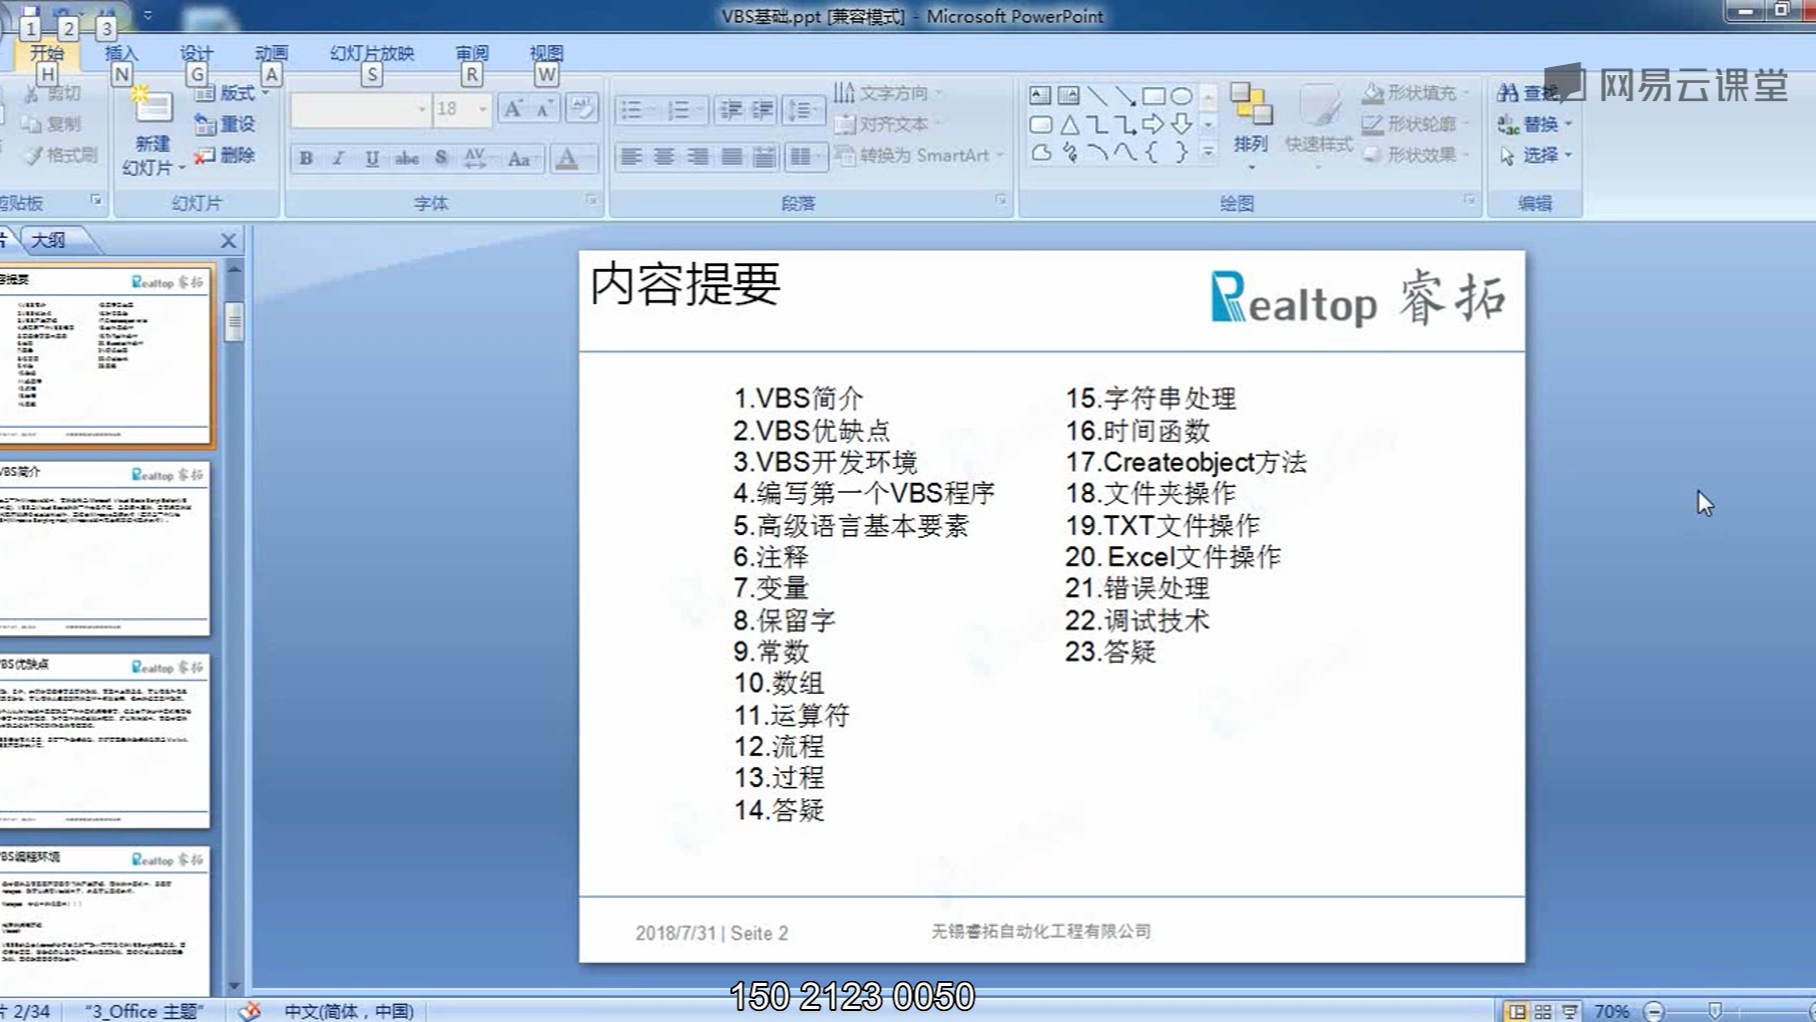Image resolution: width=1816 pixels, height=1022 pixels.
Task: Open the 开始 ribbon tab
Action: click(46, 53)
